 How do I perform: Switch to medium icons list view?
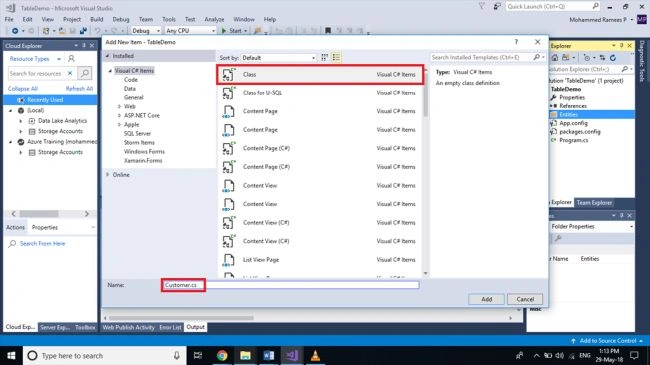336,57
